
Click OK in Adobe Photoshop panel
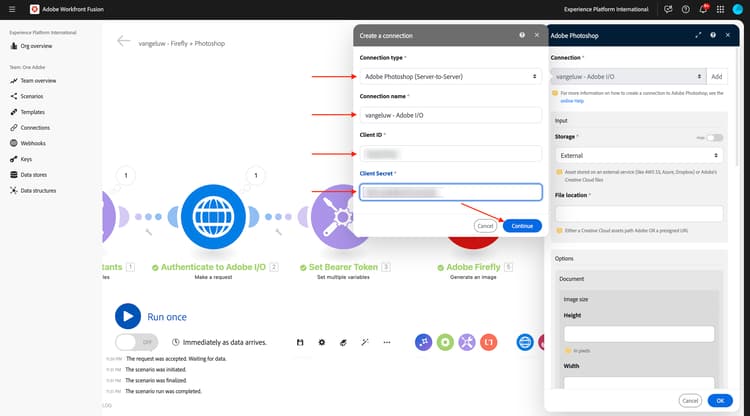(x=720, y=401)
